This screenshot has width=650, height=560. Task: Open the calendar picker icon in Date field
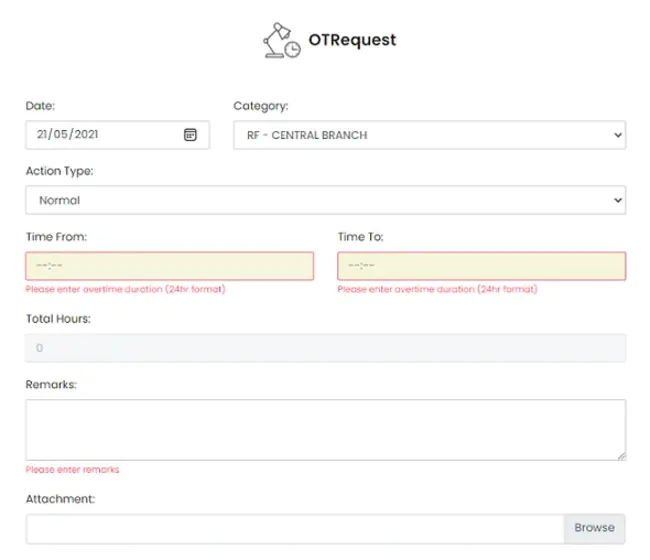pos(190,135)
